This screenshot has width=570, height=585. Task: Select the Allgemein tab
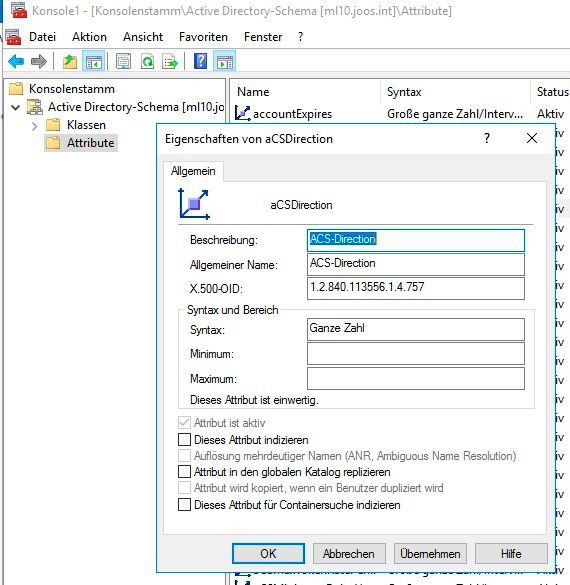coord(193,171)
